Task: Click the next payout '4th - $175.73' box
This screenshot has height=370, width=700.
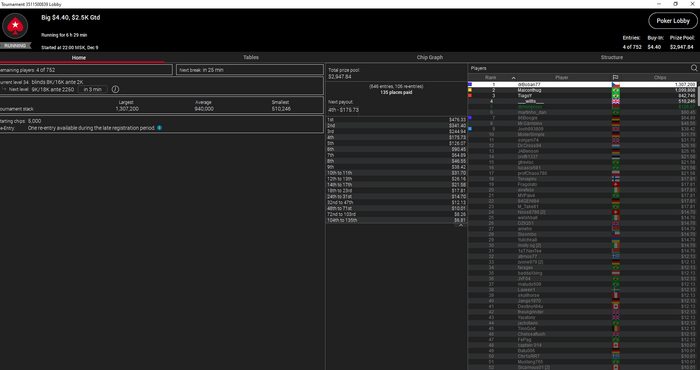Action: pos(343,110)
